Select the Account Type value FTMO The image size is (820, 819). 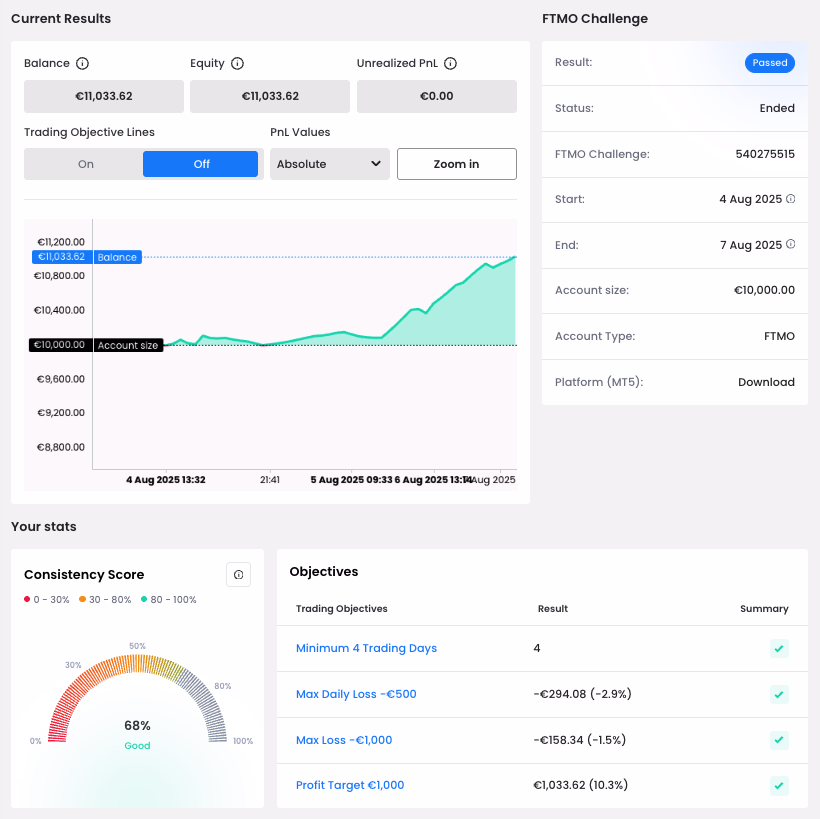pyautogui.click(x=779, y=336)
